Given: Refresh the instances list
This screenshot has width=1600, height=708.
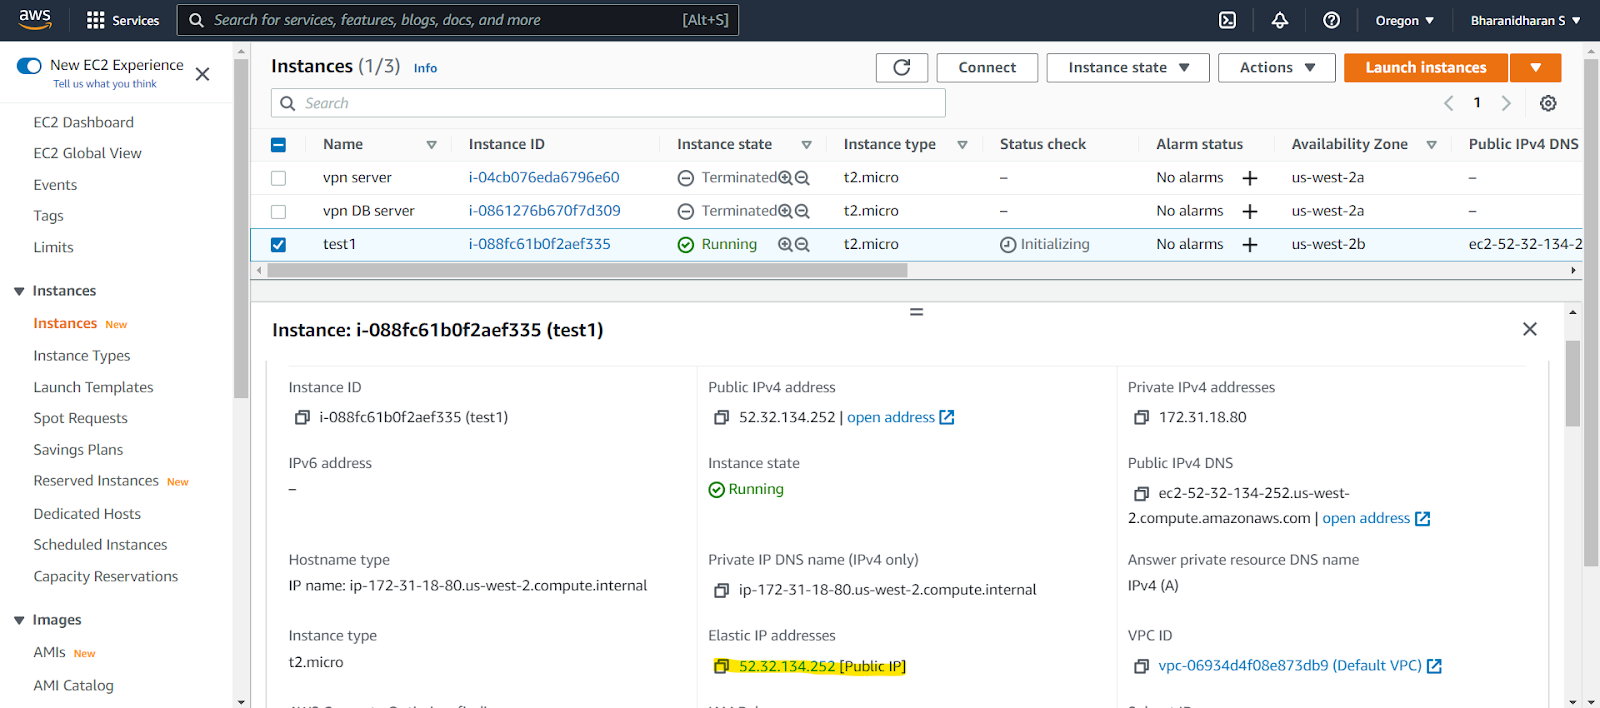Looking at the screenshot, I should point(902,67).
